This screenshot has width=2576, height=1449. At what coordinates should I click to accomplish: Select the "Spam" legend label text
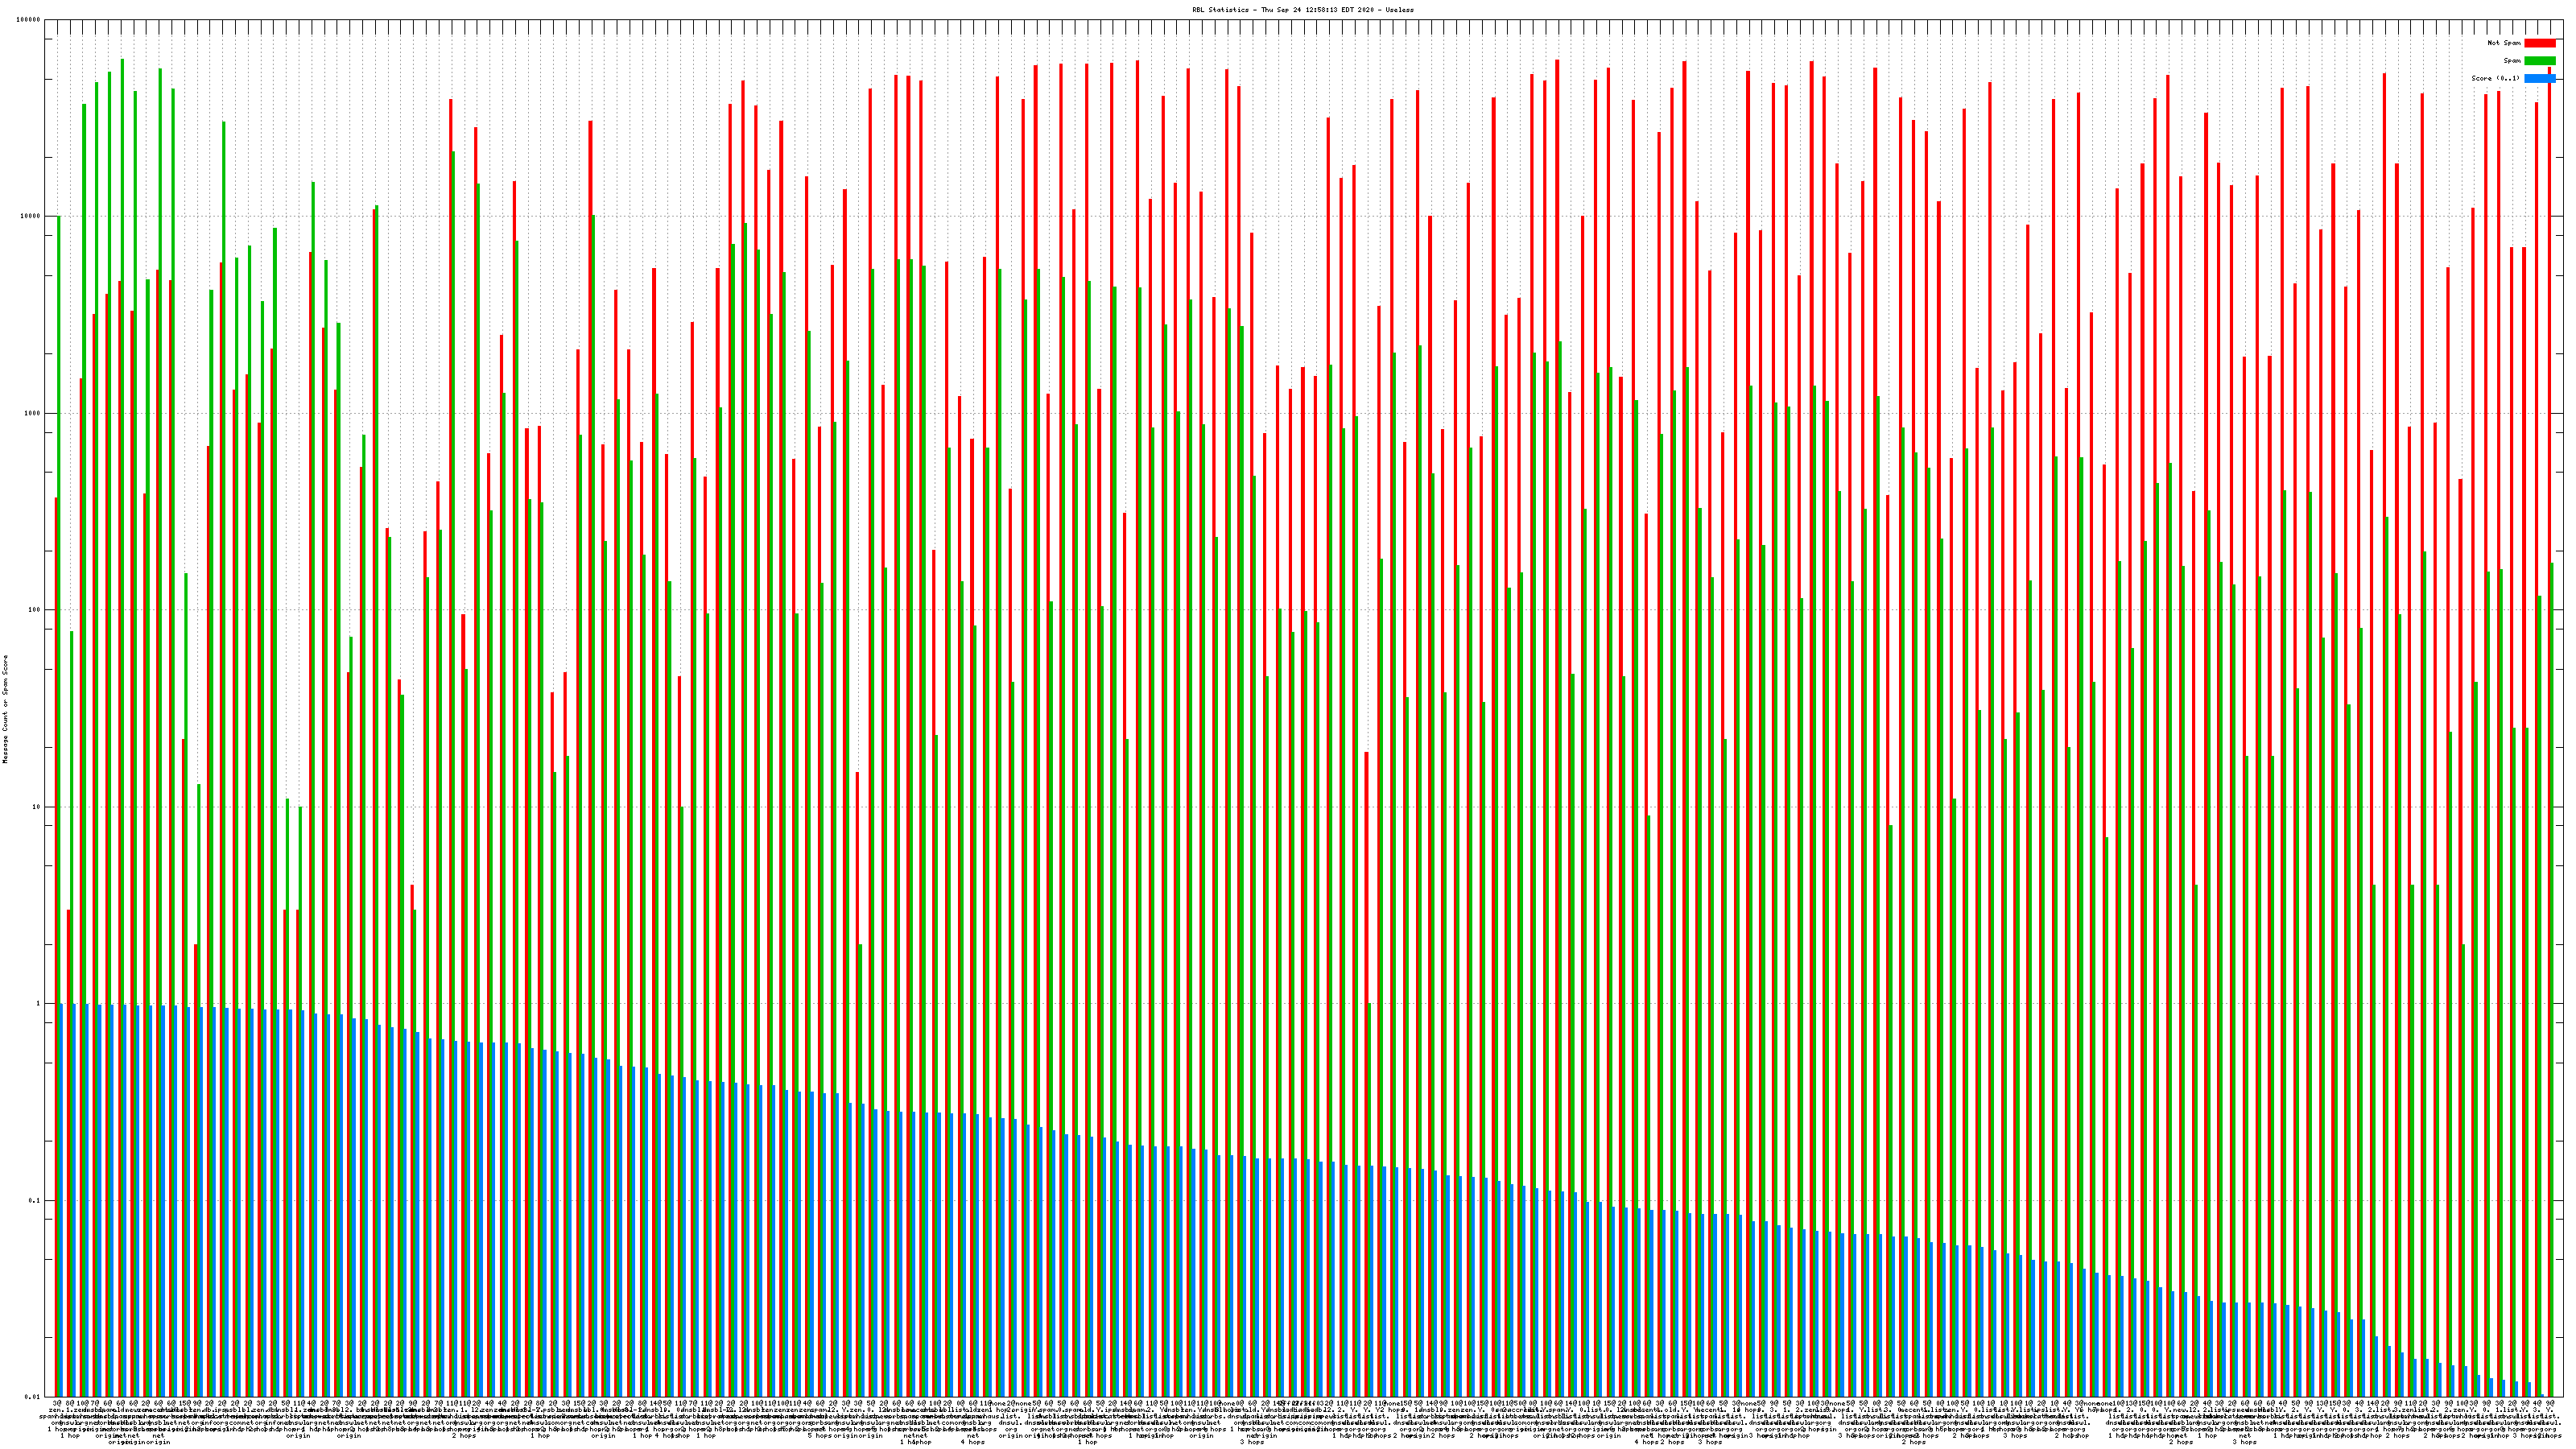(2512, 61)
